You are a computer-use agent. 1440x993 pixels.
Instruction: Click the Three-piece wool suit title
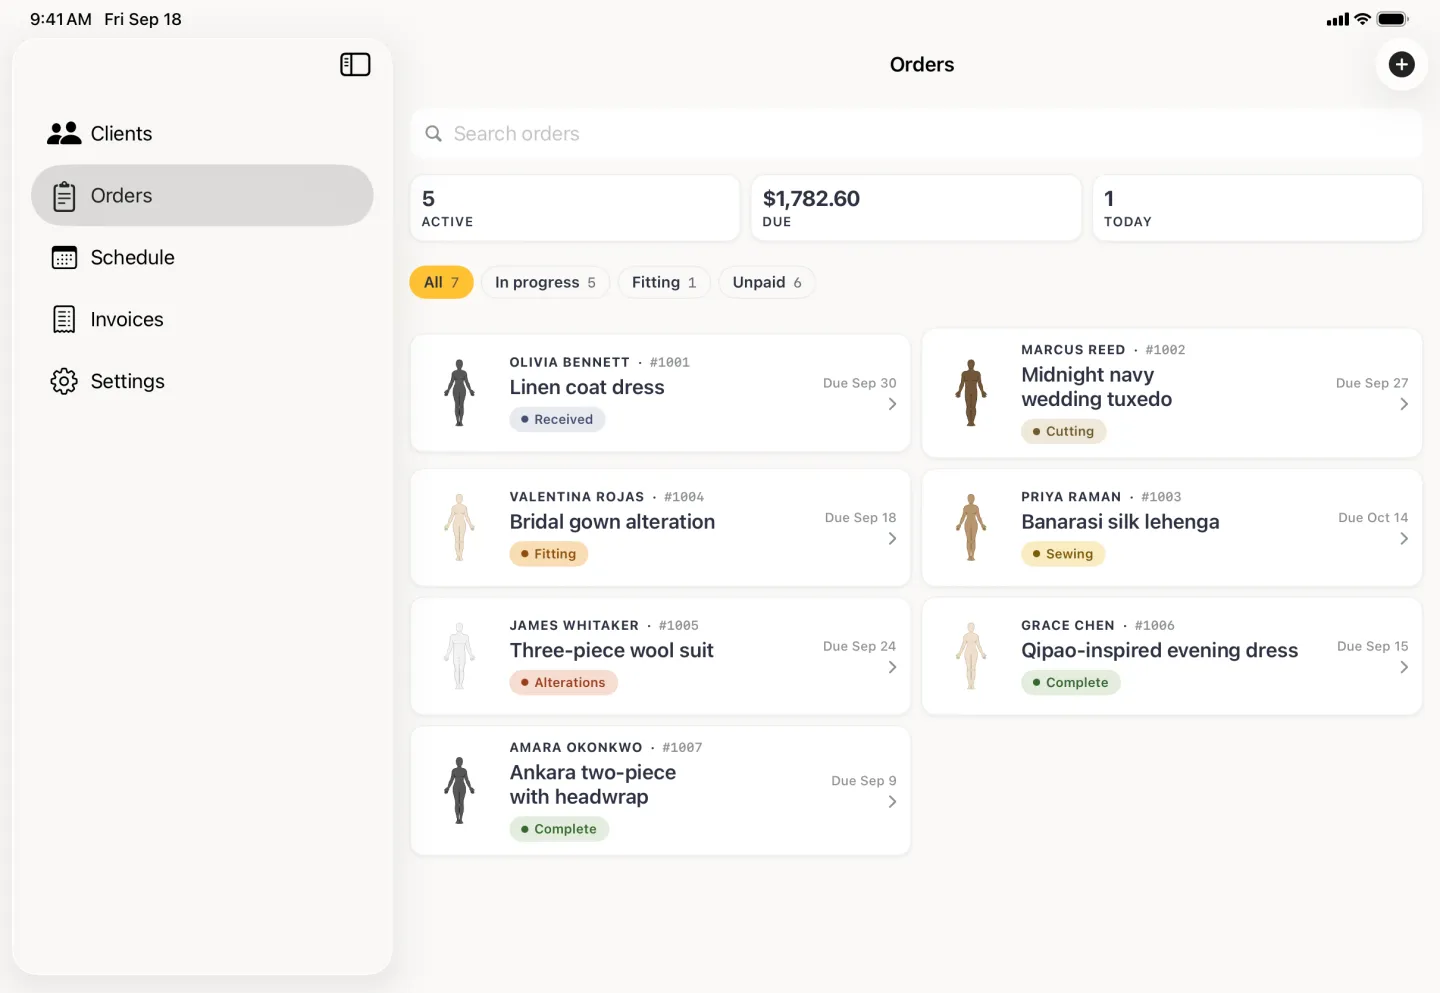[612, 651]
